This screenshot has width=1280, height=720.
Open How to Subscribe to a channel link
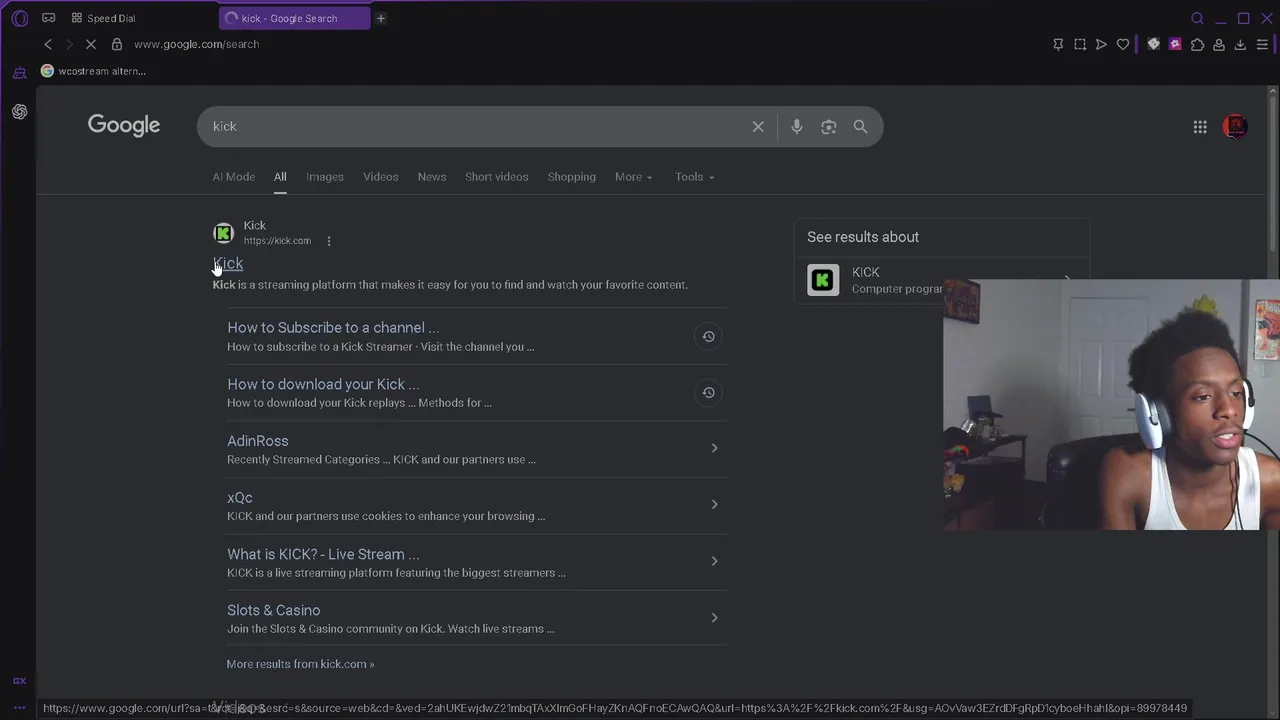pos(333,328)
